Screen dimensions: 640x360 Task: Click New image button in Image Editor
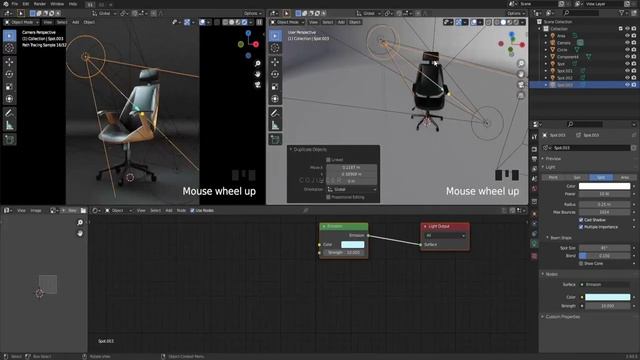click(x=71, y=211)
